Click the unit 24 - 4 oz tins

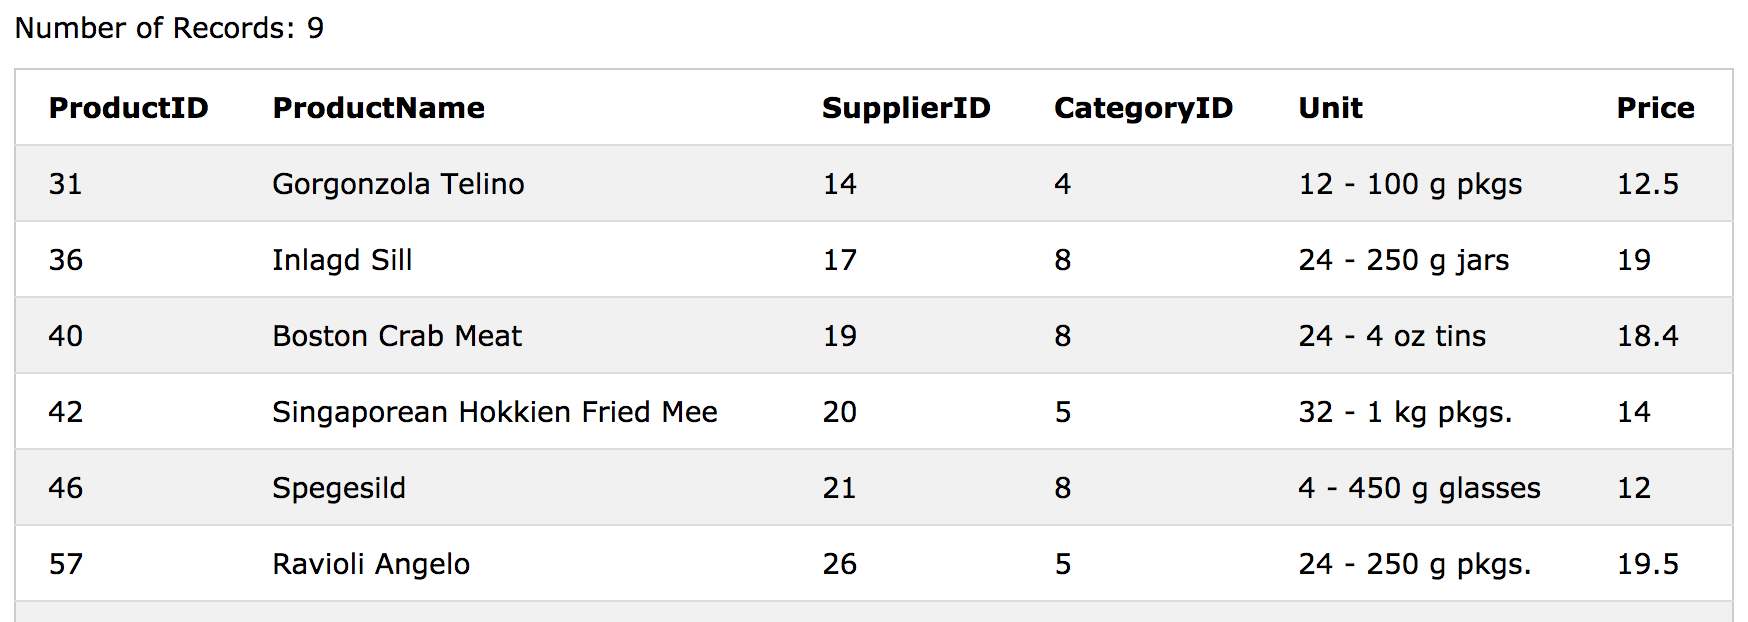(x=1392, y=336)
